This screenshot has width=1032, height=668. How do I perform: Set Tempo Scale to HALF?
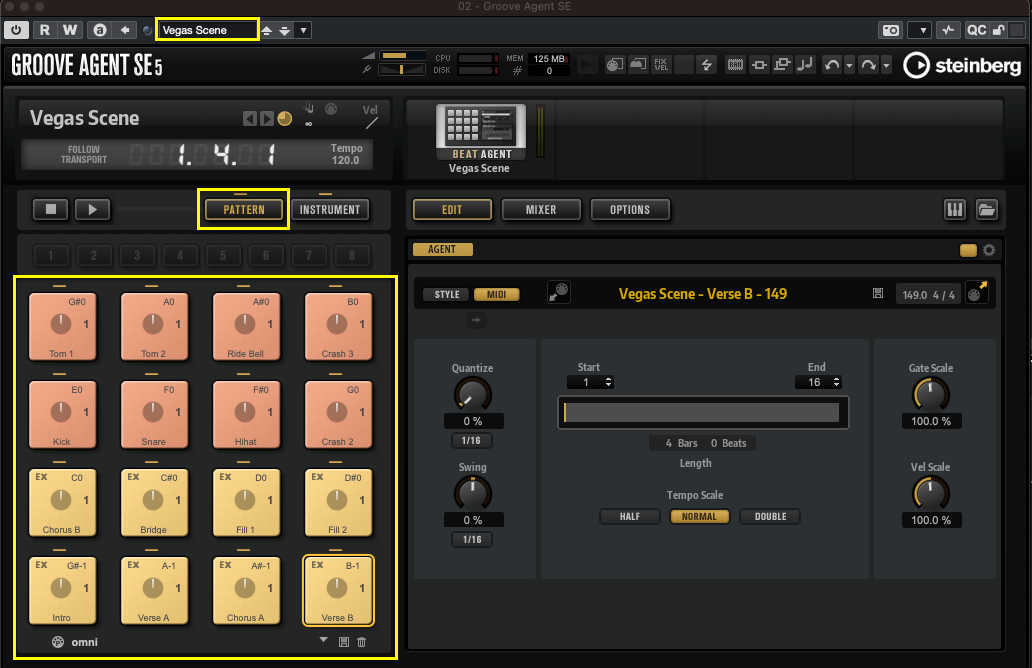click(630, 517)
